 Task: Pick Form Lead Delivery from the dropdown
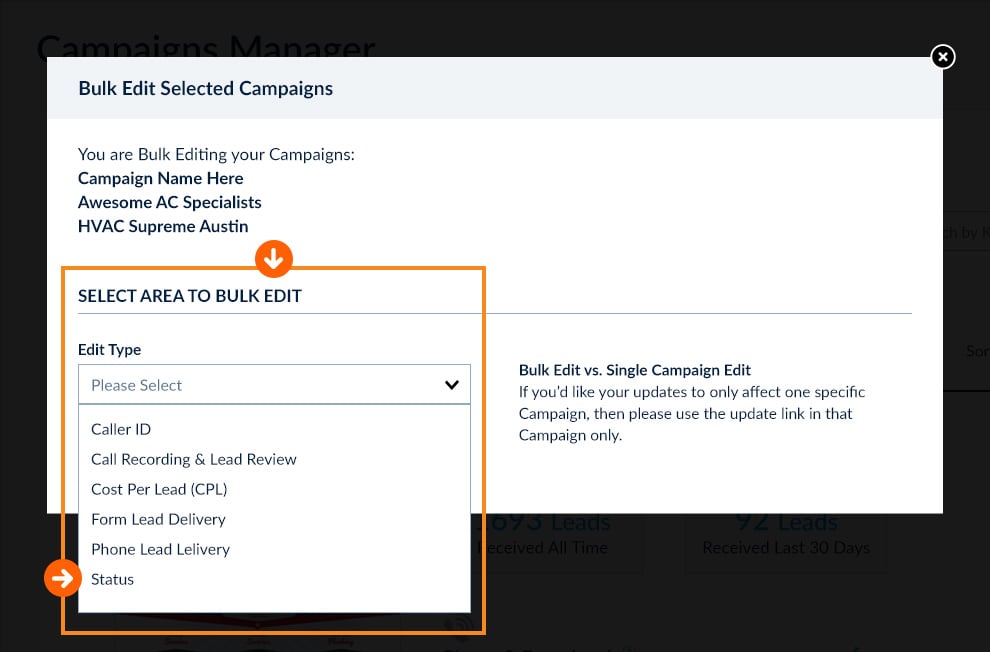click(158, 519)
